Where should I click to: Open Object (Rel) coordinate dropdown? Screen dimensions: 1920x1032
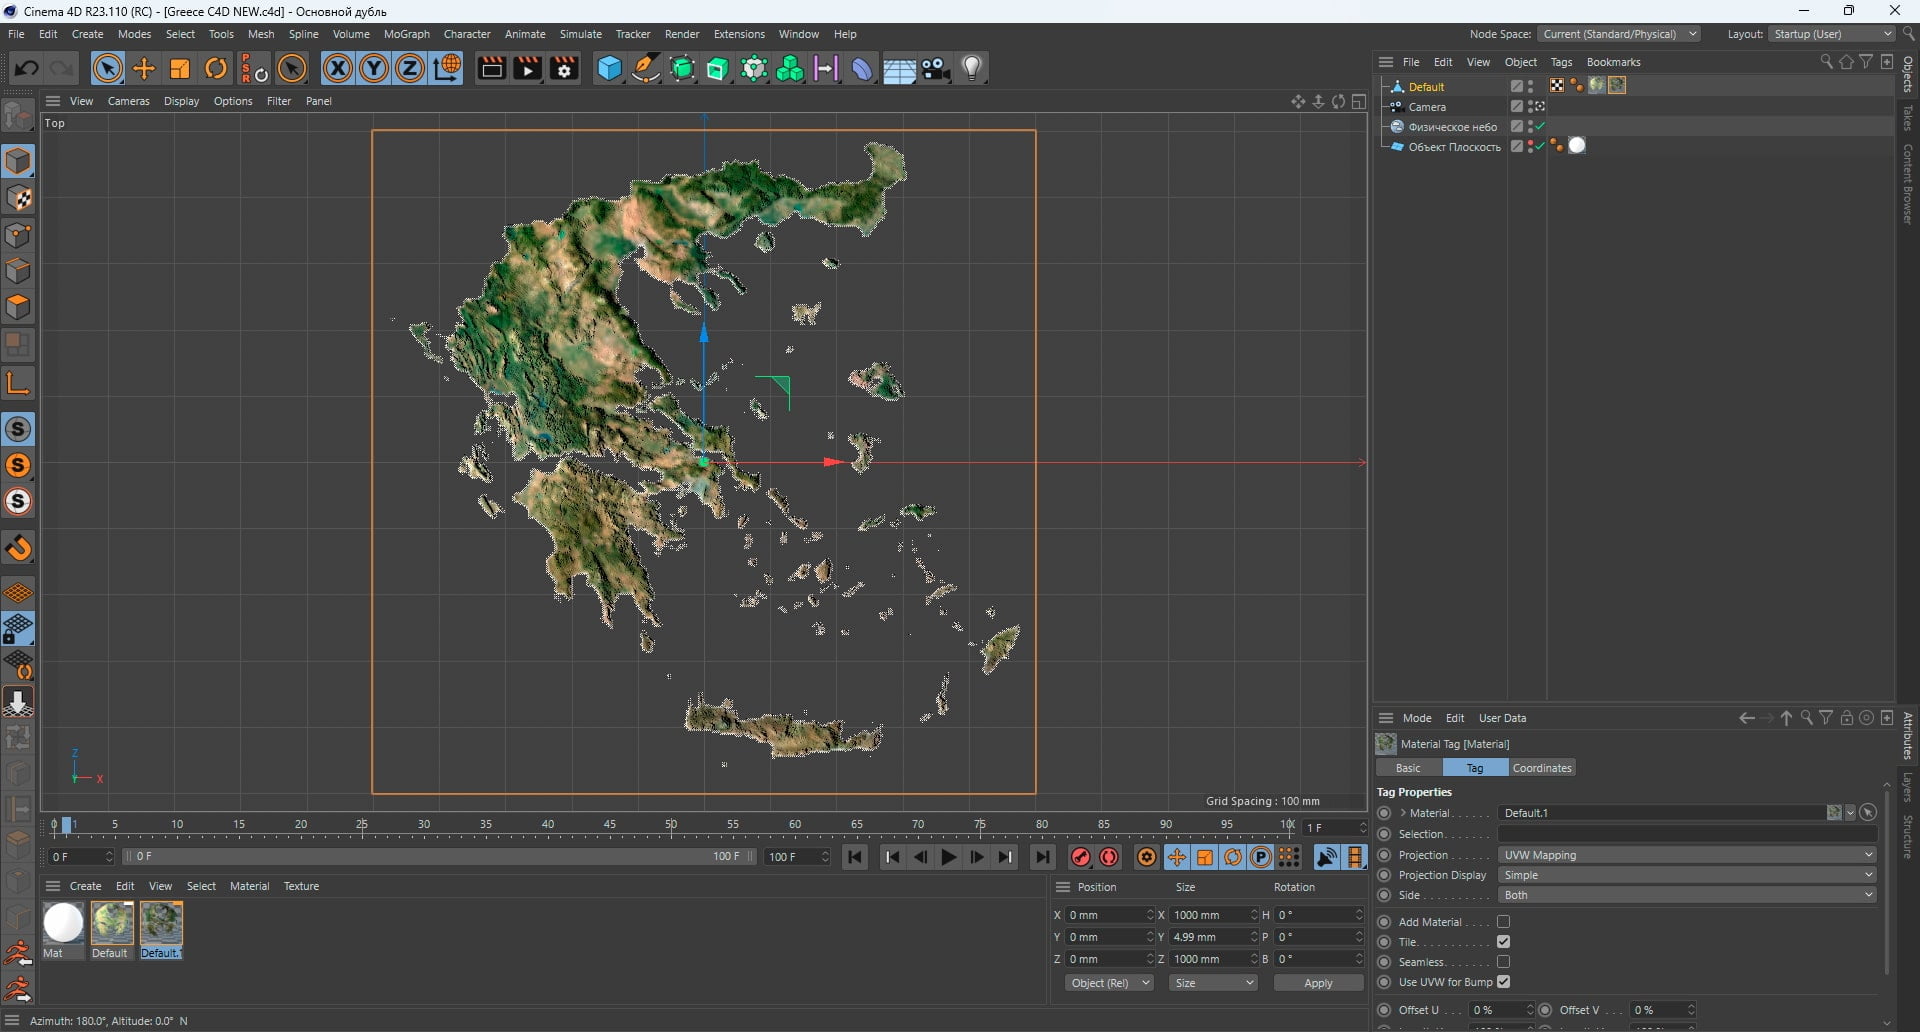pyautogui.click(x=1109, y=983)
